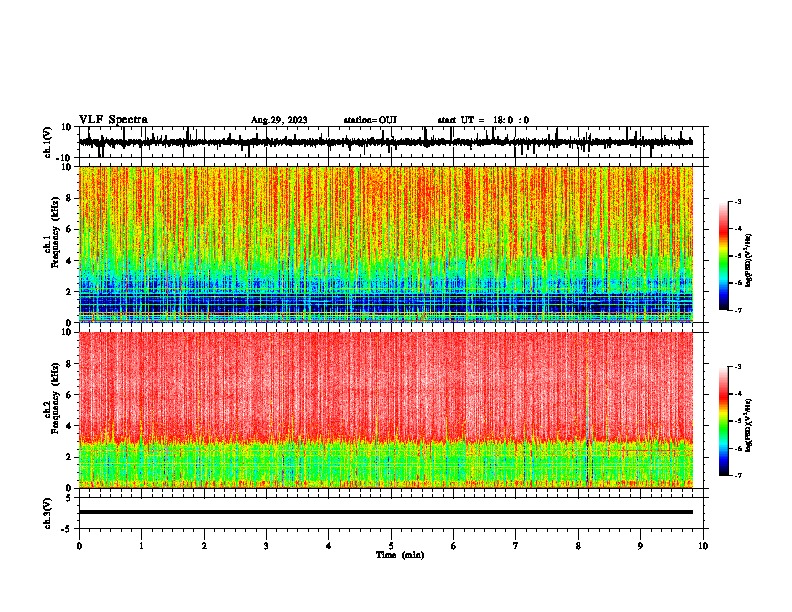Click the "5" tick on the time axis

(x=391, y=546)
